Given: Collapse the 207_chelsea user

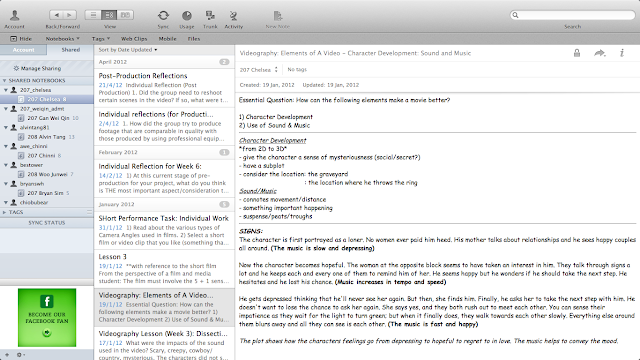Looking at the screenshot, I should point(6,90).
